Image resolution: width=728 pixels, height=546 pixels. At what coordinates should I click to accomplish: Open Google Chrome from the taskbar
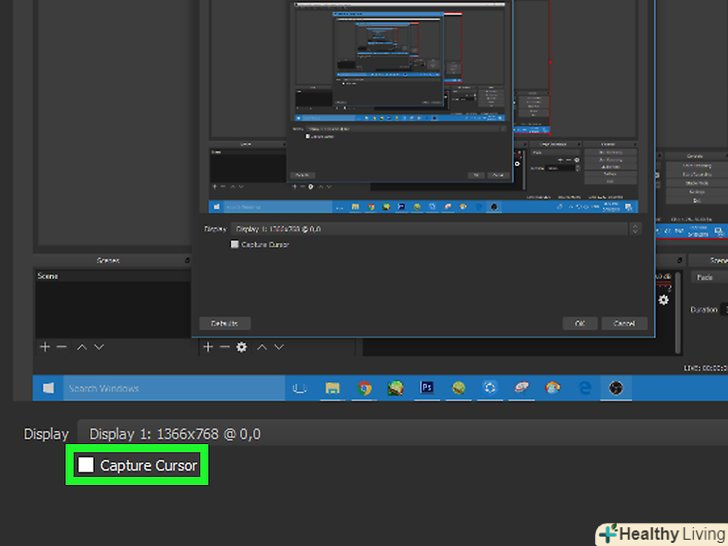(x=365, y=388)
